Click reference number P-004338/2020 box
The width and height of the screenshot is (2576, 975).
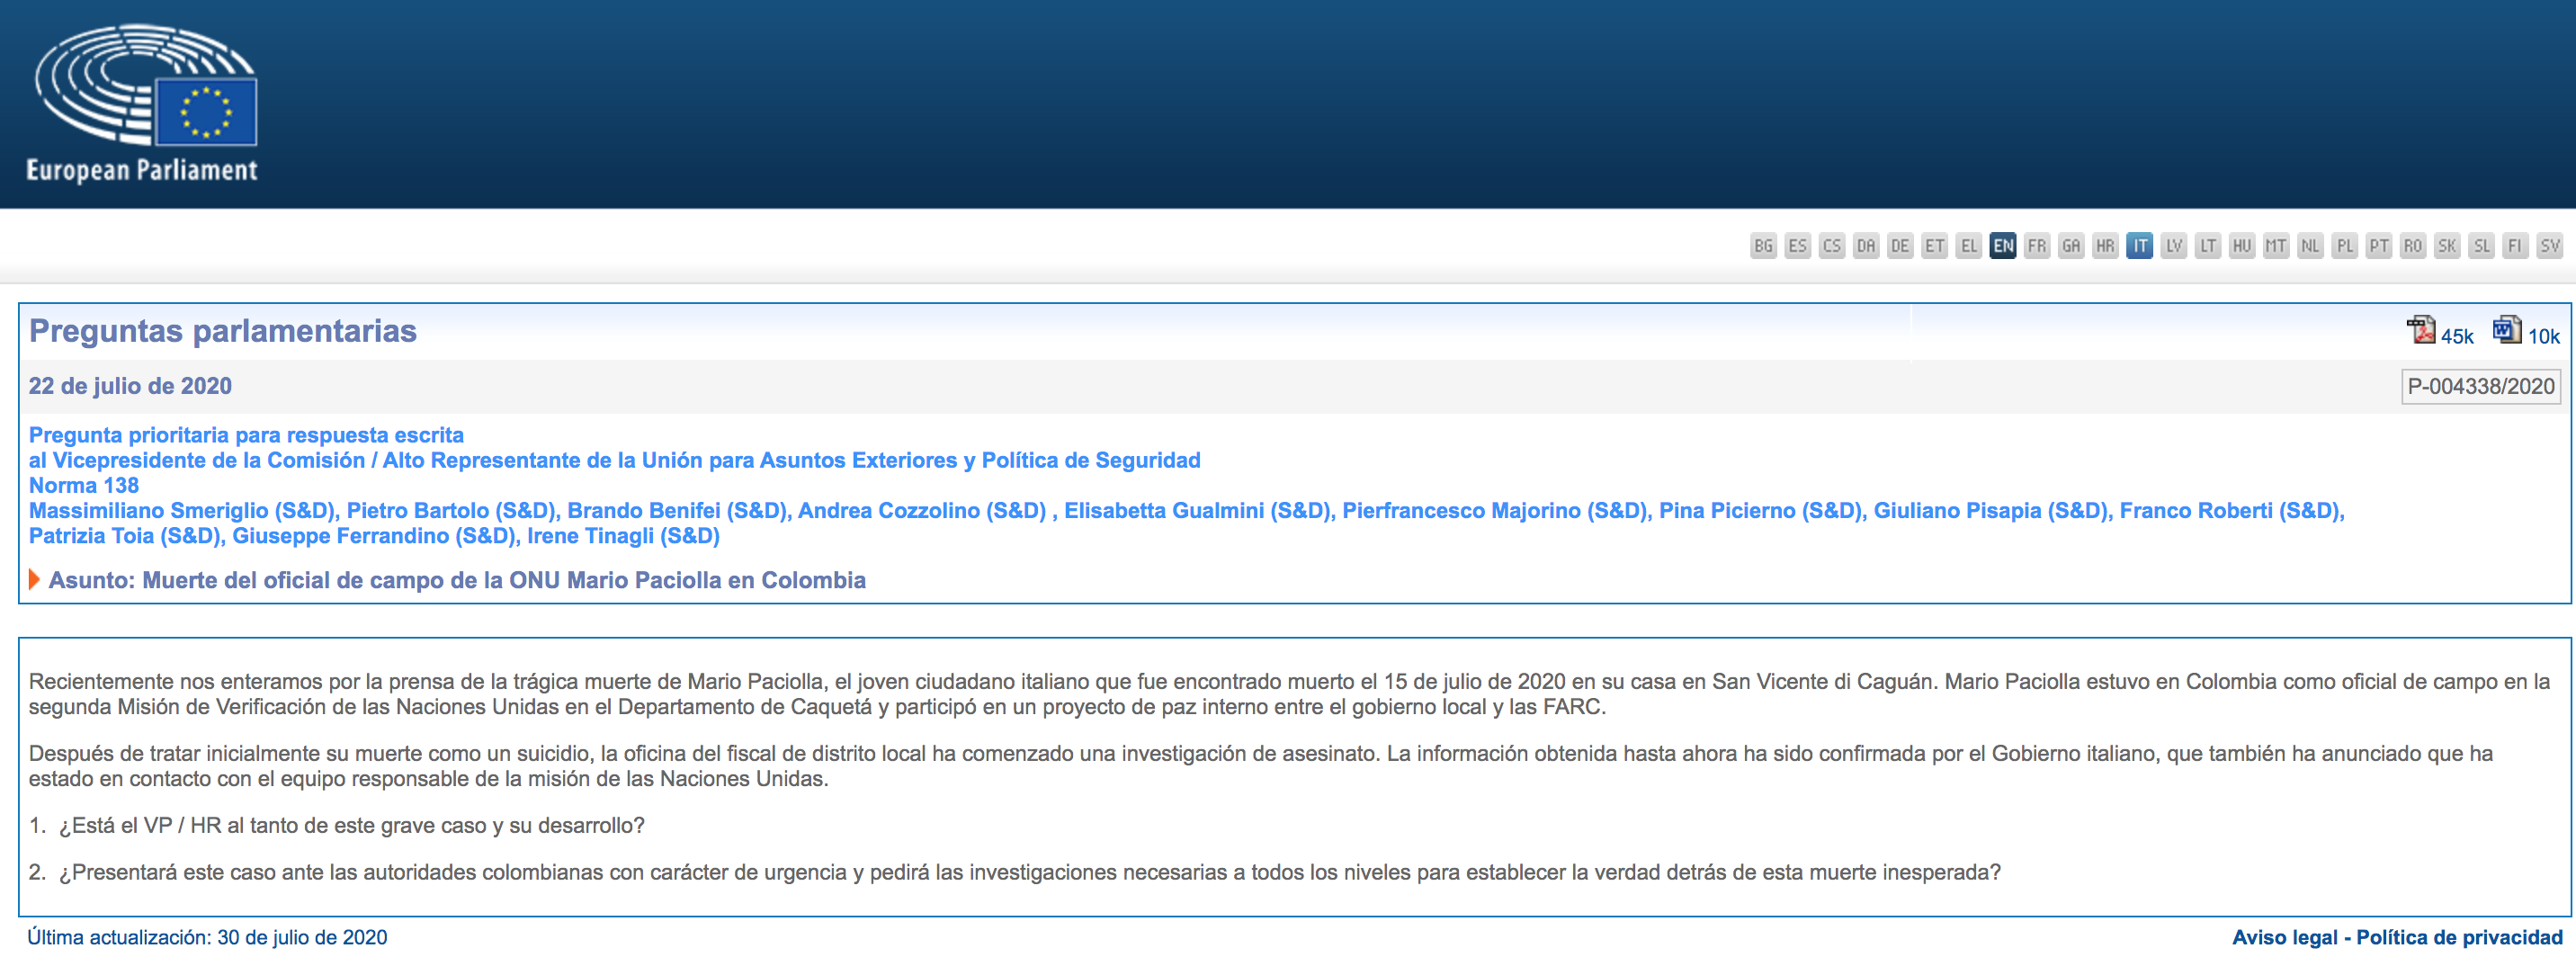[2480, 386]
